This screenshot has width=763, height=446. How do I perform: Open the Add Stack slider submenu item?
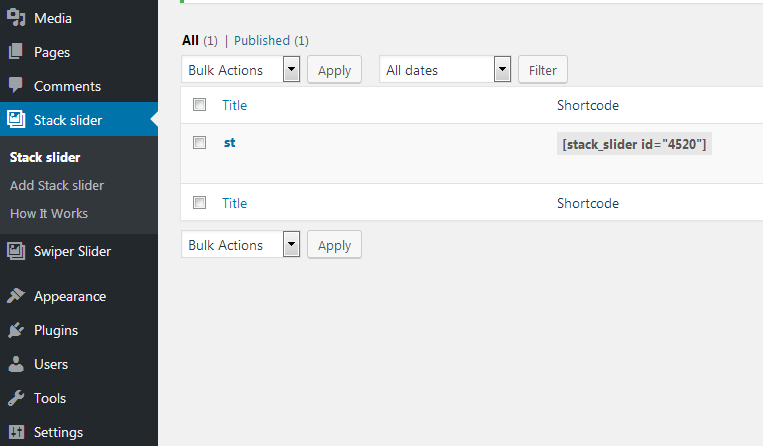(57, 185)
